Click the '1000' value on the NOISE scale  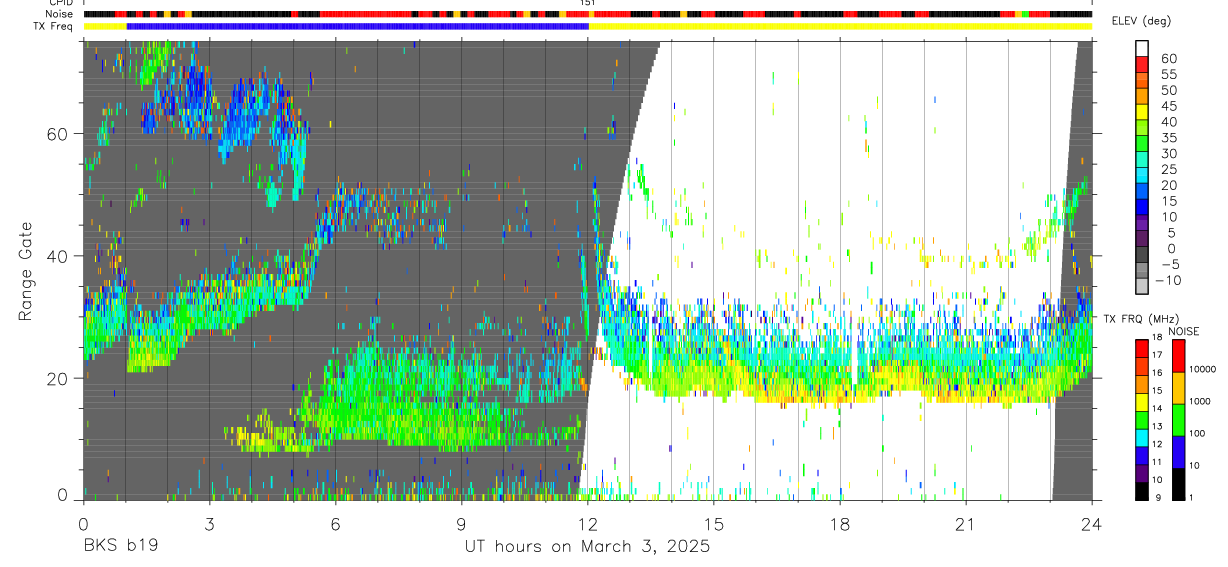coord(1200,401)
